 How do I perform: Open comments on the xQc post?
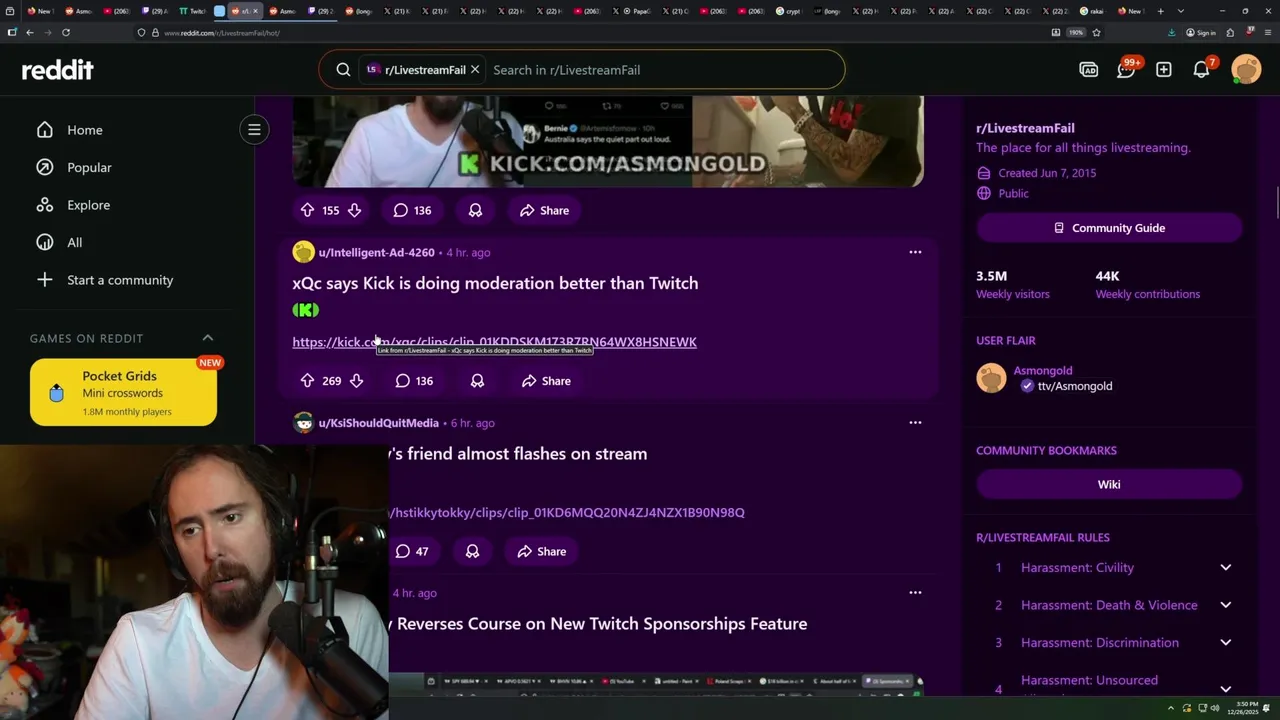[414, 381]
